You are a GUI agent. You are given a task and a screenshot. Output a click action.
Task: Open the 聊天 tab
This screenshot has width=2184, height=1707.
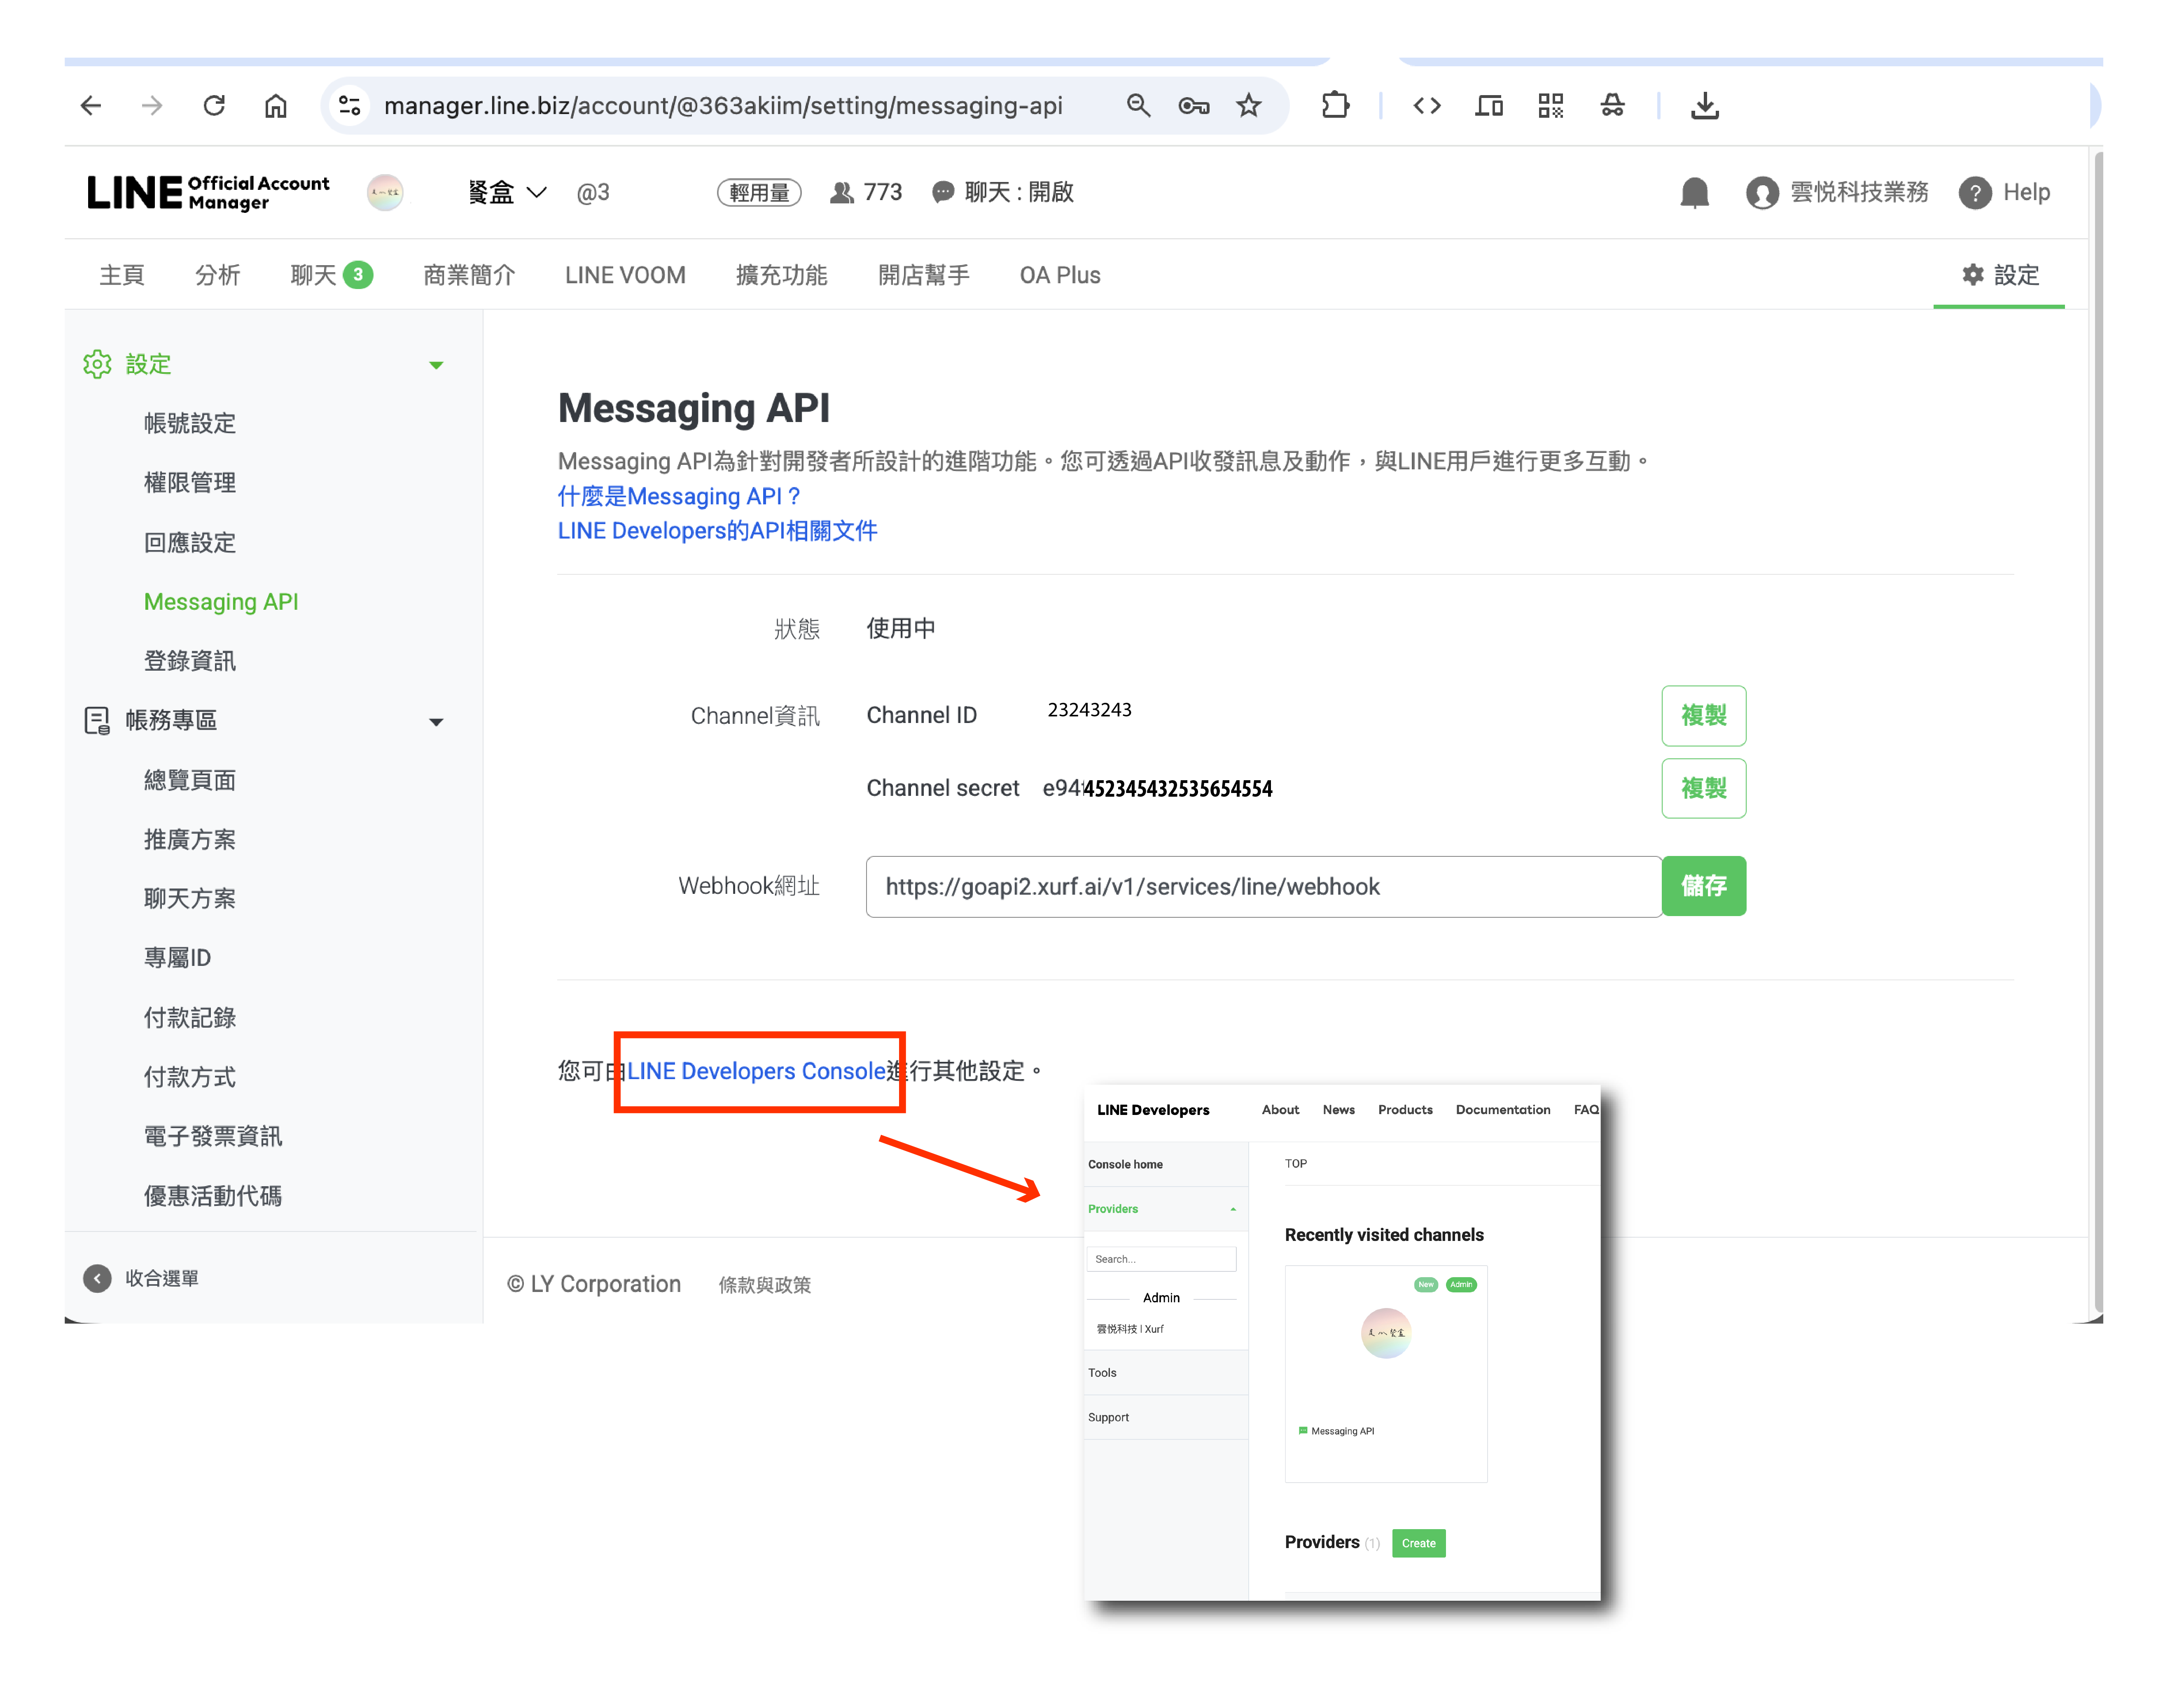pyautogui.click(x=332, y=275)
